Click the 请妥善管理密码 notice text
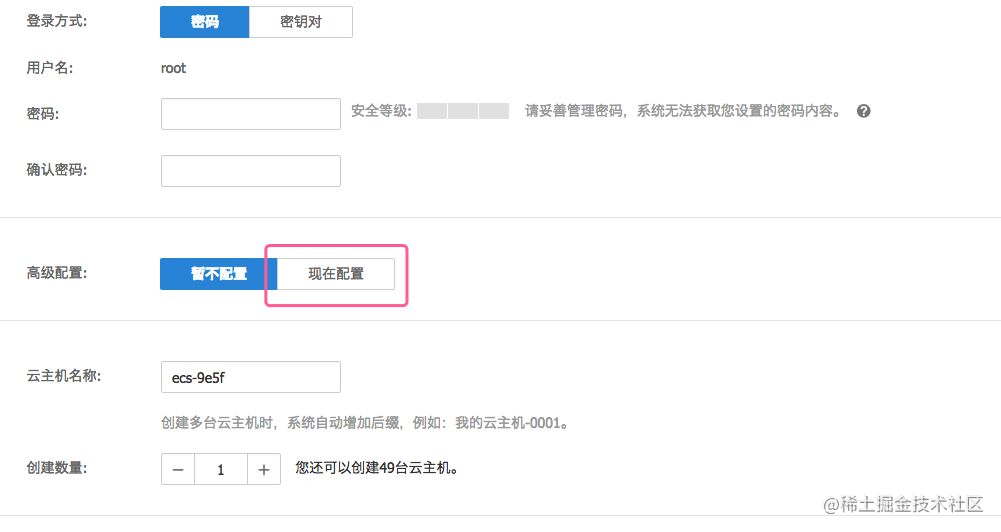The height and width of the screenshot is (532, 1001). click(683, 111)
